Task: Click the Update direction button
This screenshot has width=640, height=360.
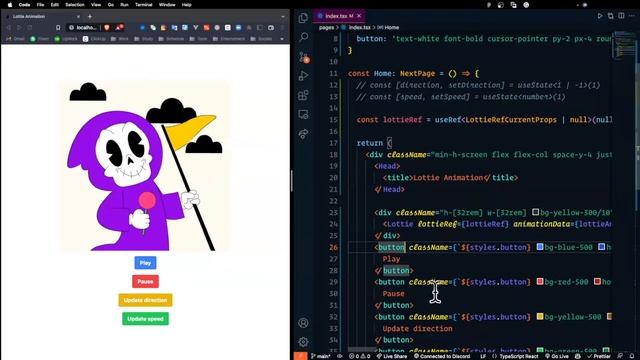Action: [145, 300]
